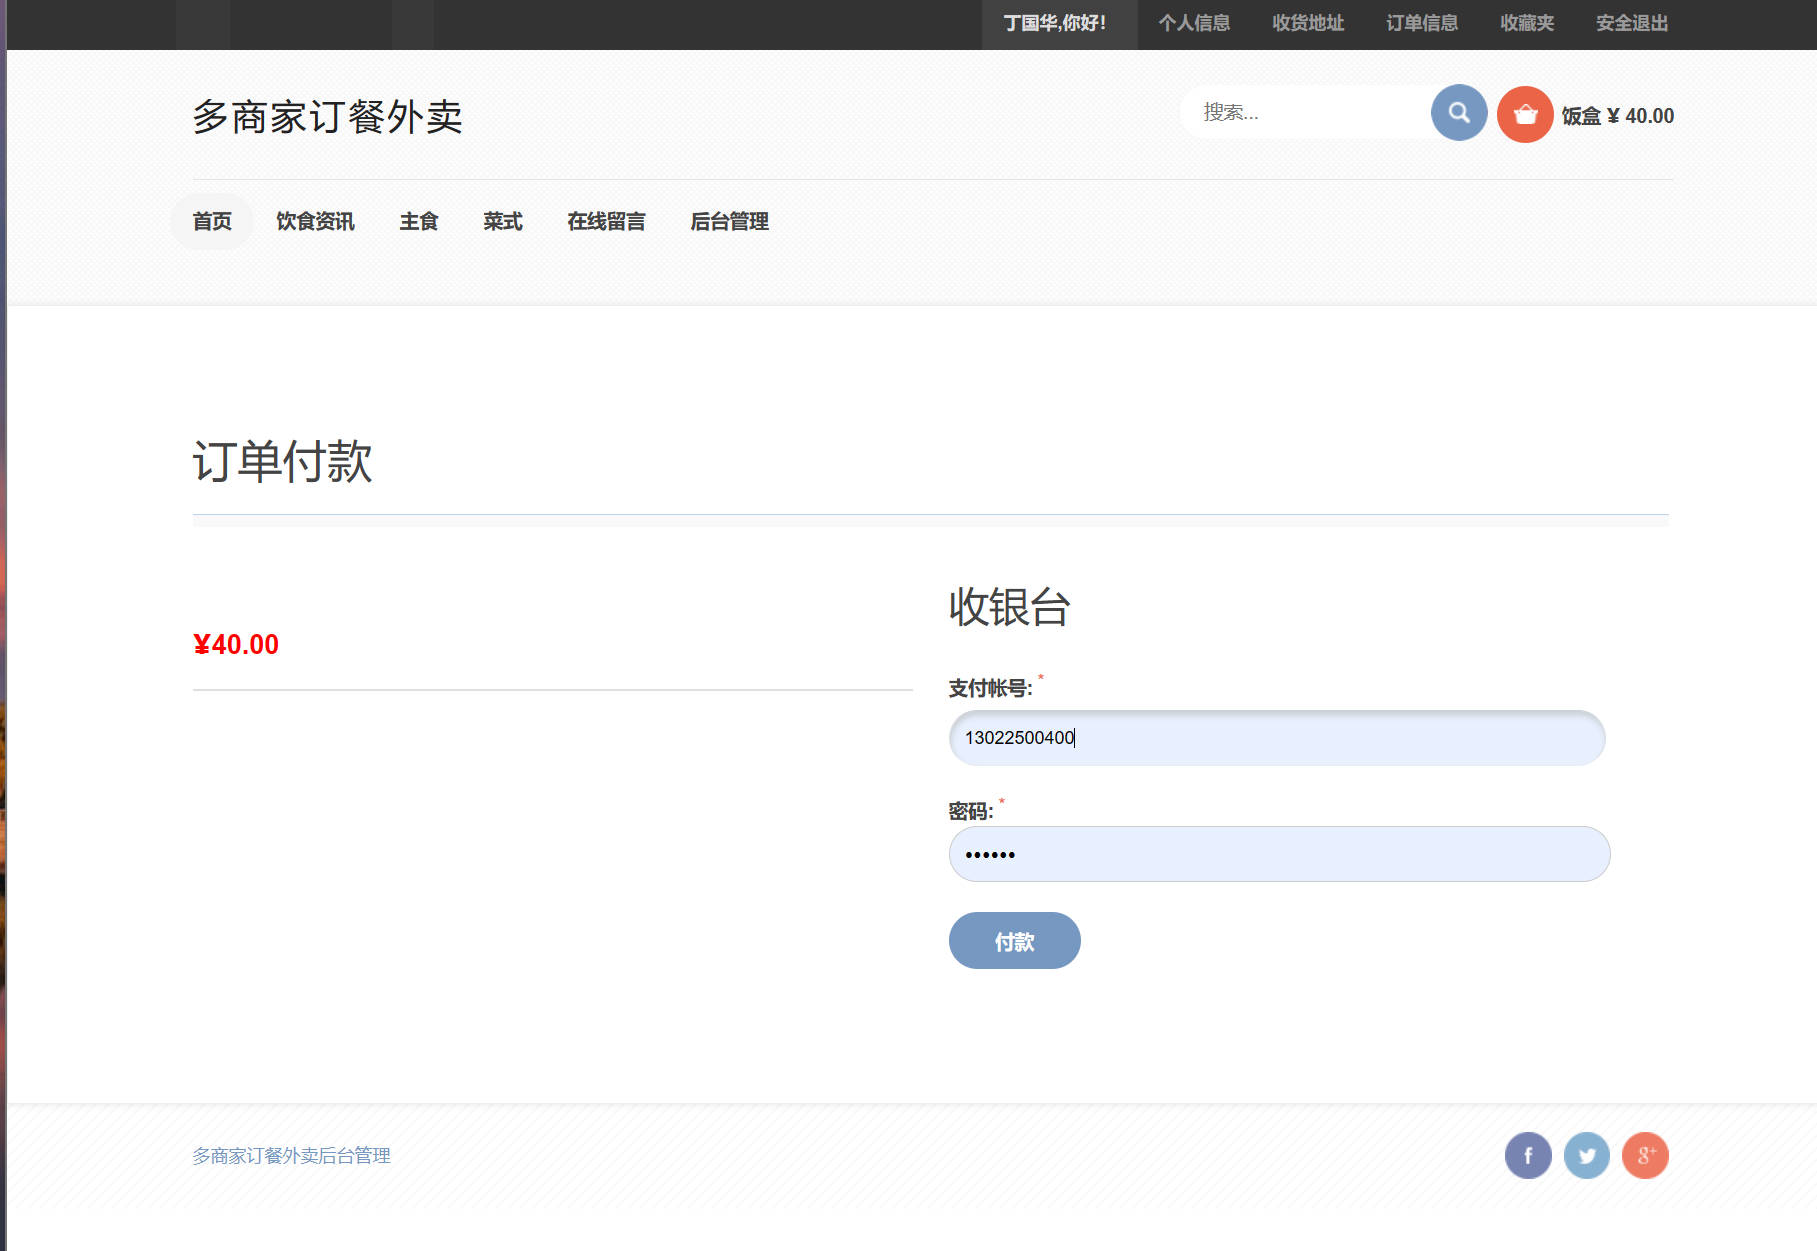
Task: Click 安全退出 to log out
Action: point(1629,23)
